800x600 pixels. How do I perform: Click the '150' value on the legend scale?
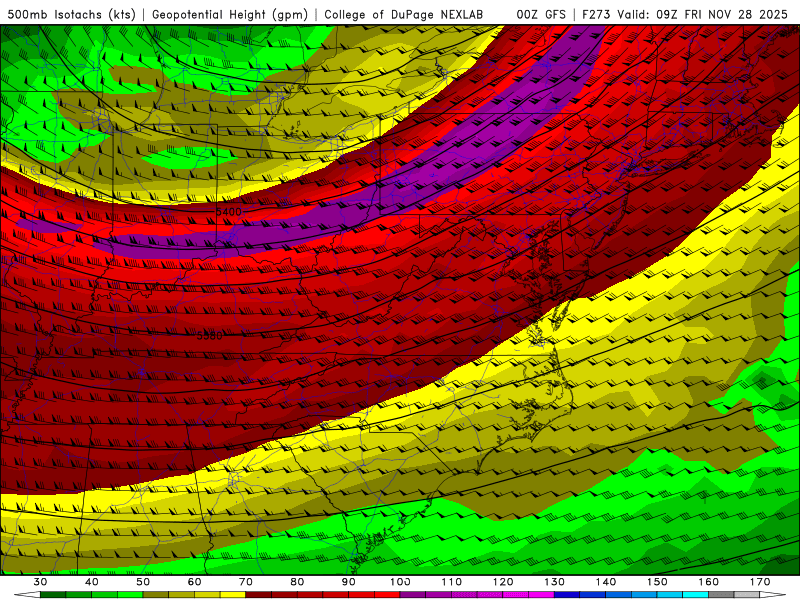(657, 582)
